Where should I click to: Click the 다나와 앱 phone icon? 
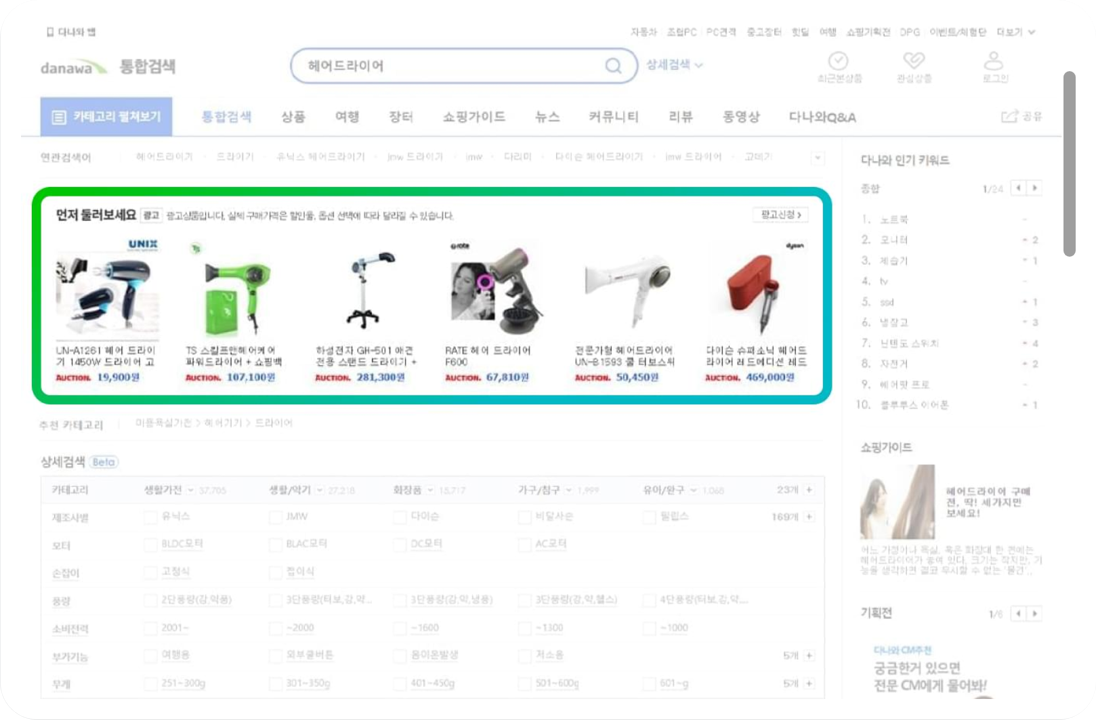click(x=50, y=32)
